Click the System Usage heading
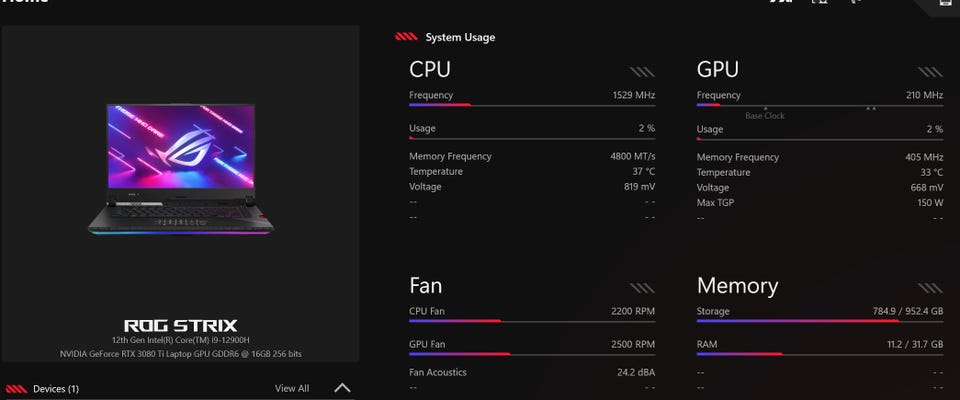The height and width of the screenshot is (400, 960). click(x=460, y=38)
